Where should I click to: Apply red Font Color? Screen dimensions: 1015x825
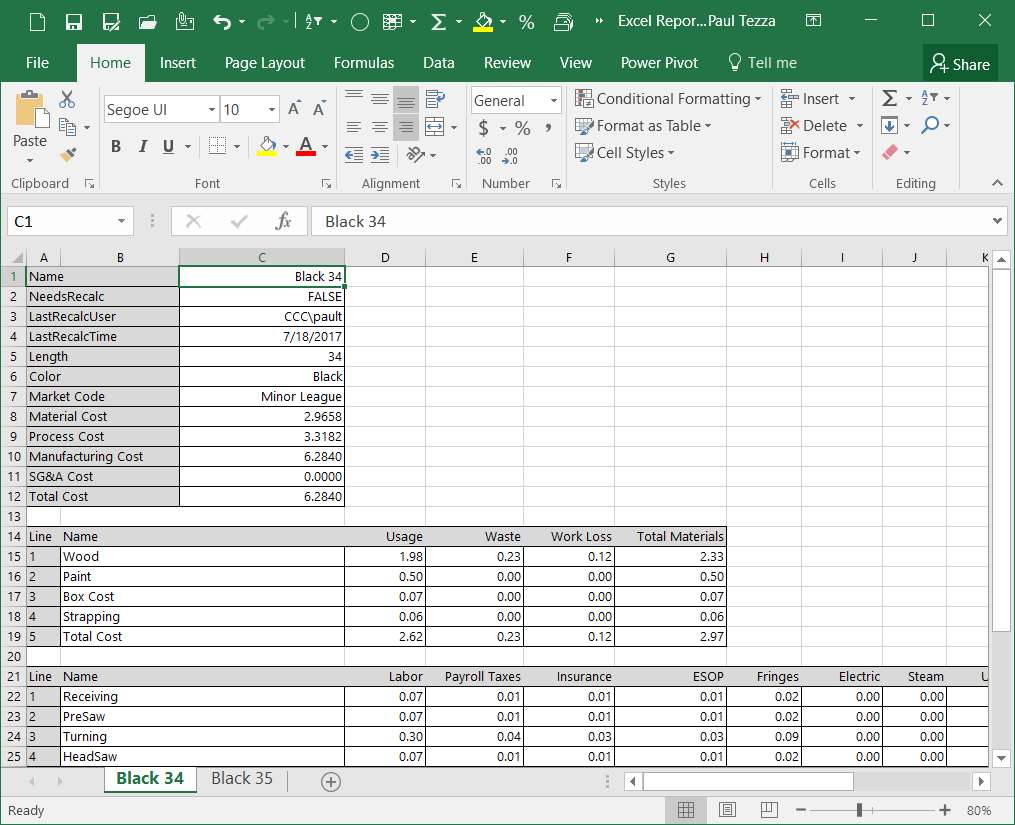[x=306, y=146]
